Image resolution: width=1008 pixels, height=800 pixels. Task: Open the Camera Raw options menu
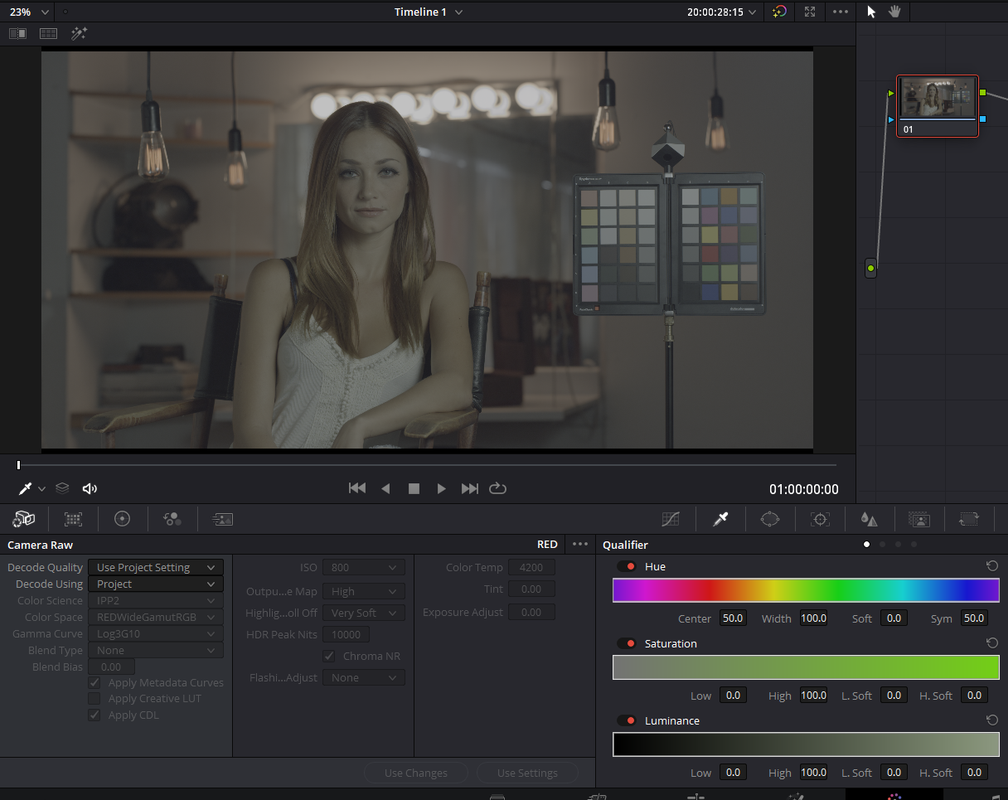pos(580,544)
